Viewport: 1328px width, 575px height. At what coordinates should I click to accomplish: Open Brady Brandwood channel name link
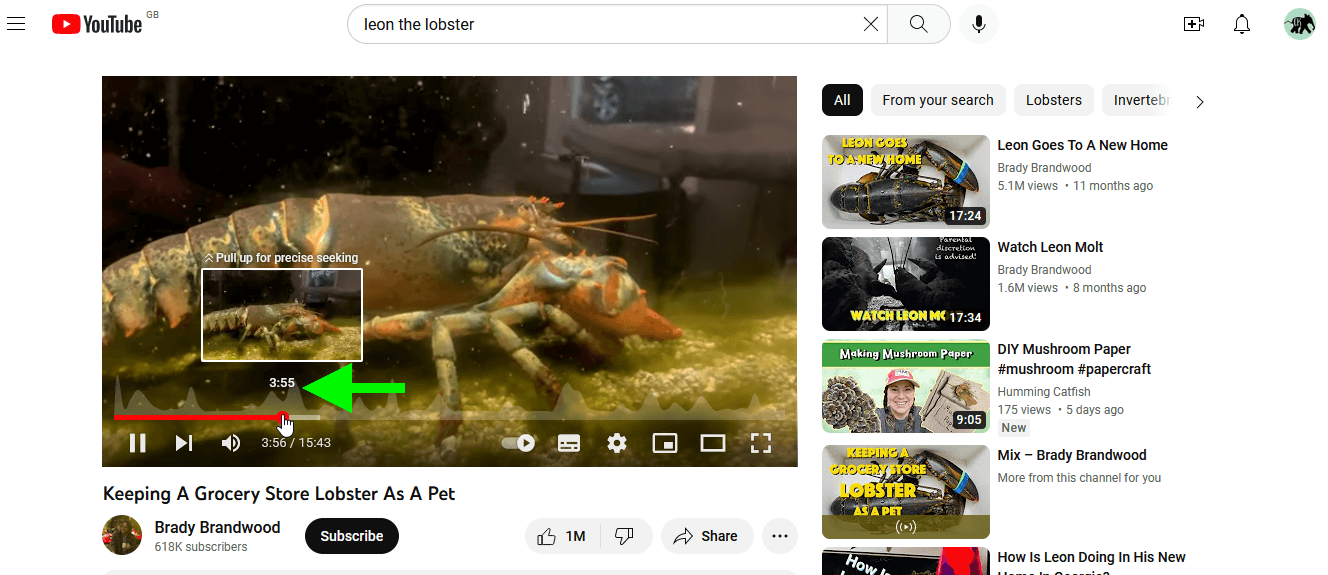[217, 527]
